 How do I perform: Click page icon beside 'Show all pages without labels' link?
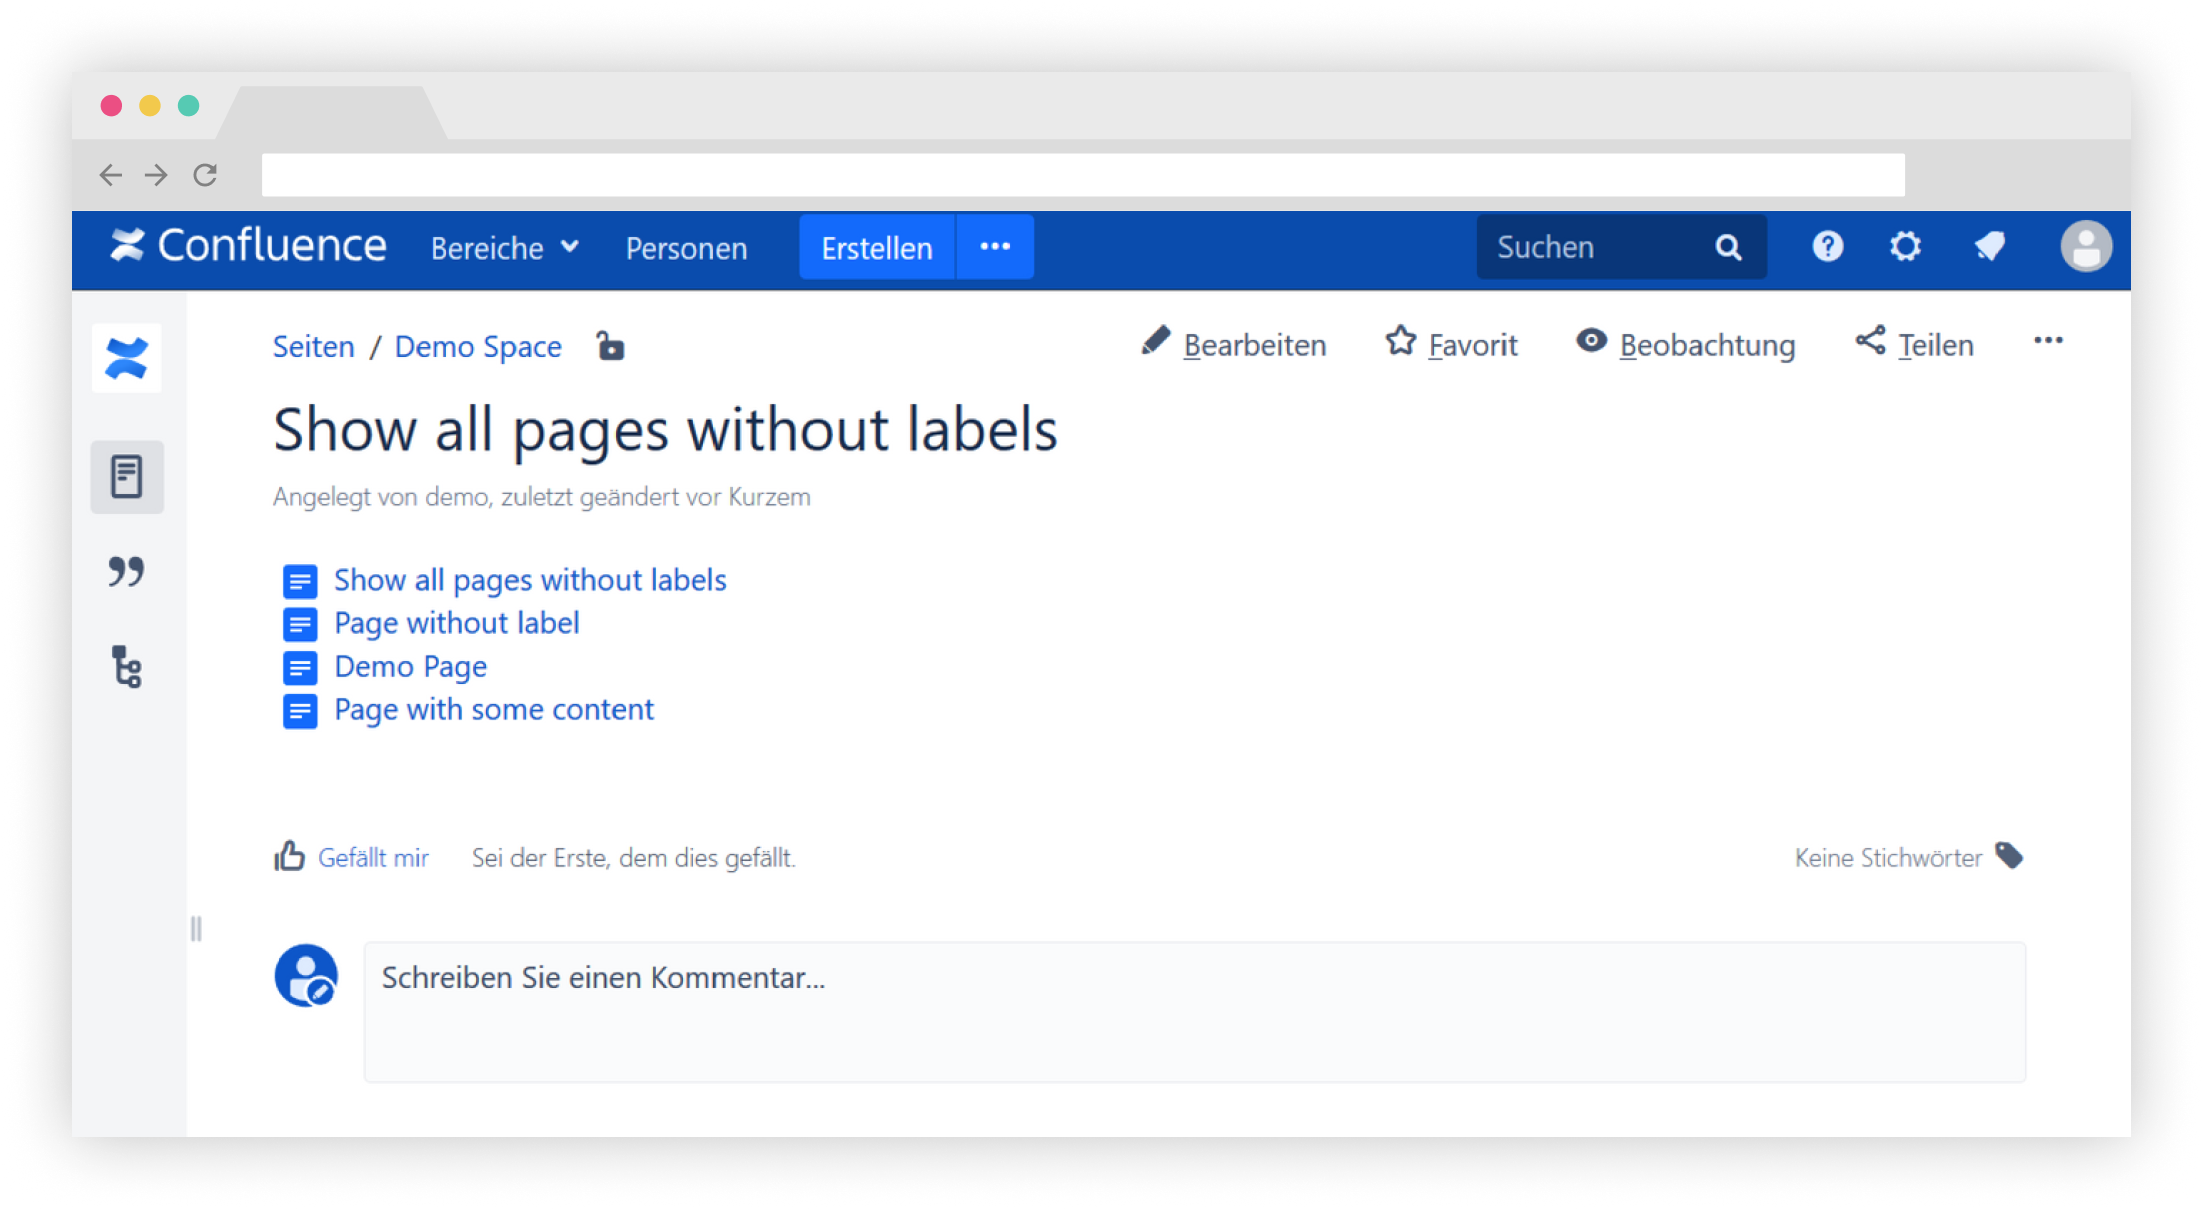coord(300,581)
